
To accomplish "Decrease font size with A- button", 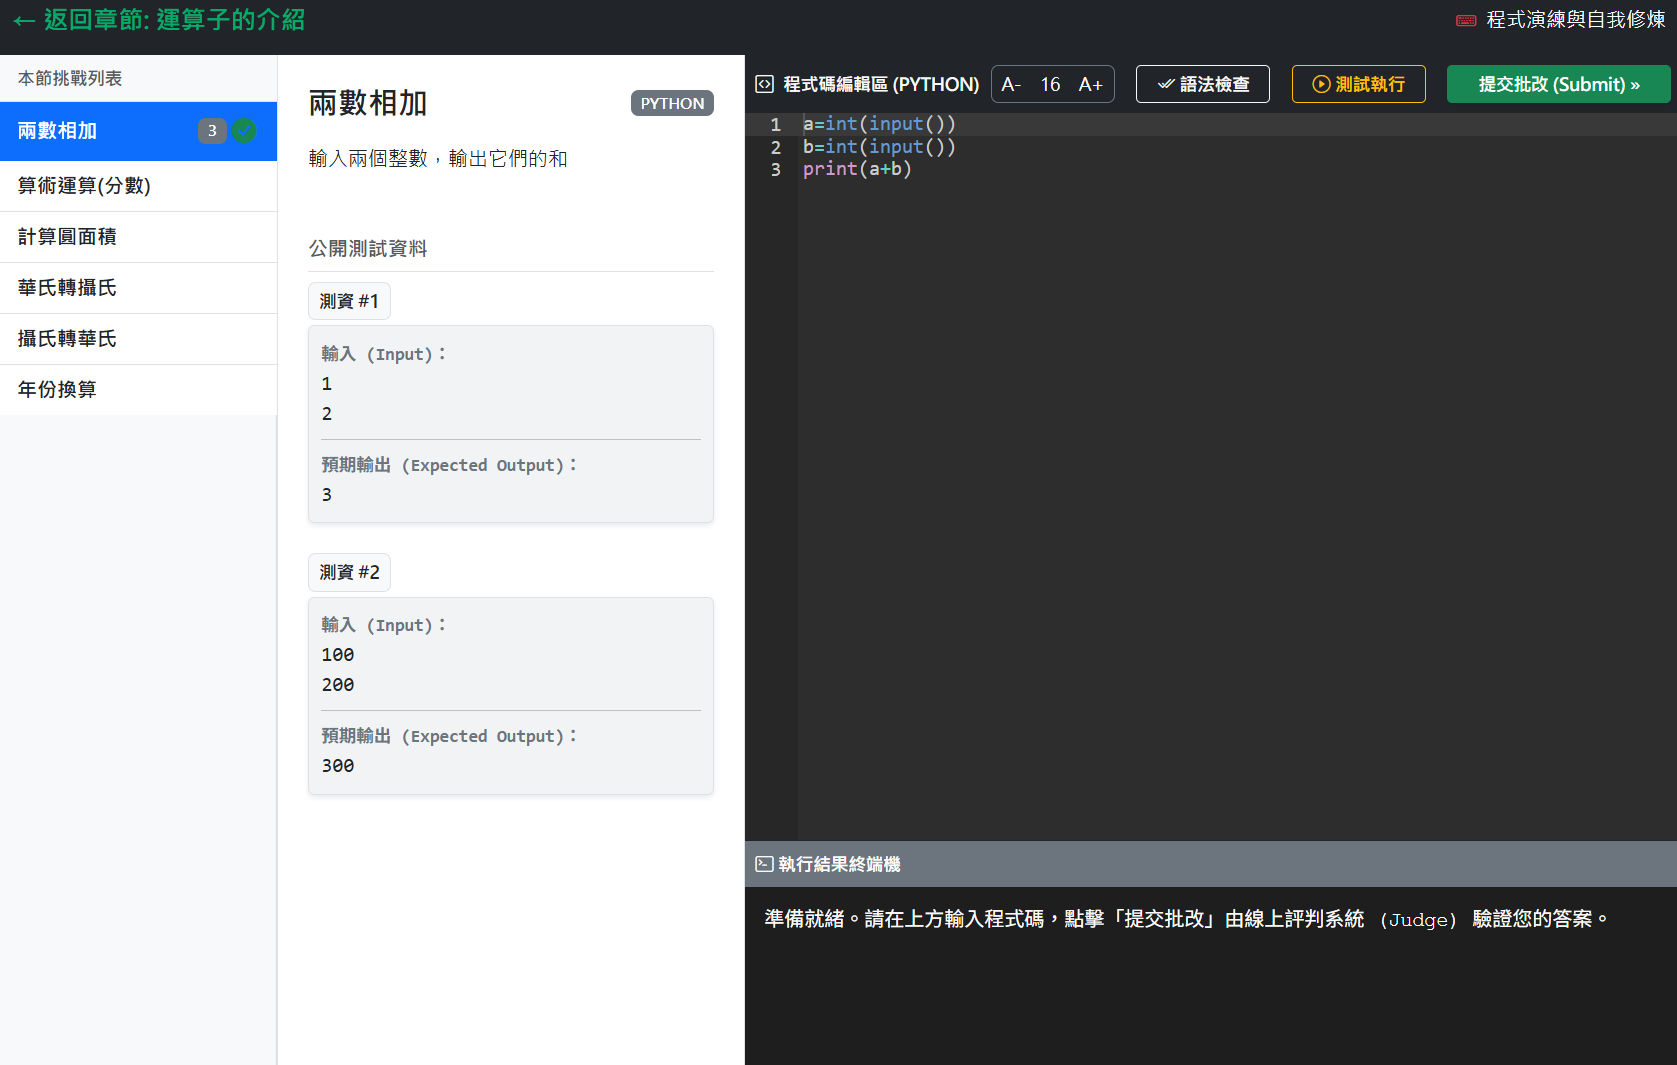I will 1011,84.
